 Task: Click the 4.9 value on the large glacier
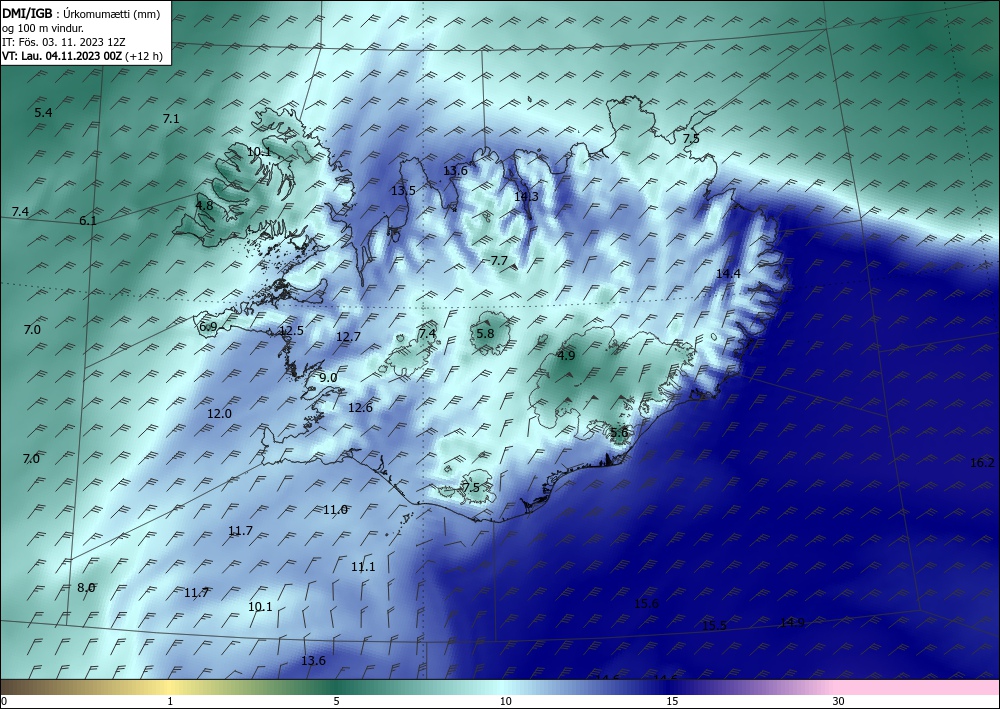tap(566, 356)
